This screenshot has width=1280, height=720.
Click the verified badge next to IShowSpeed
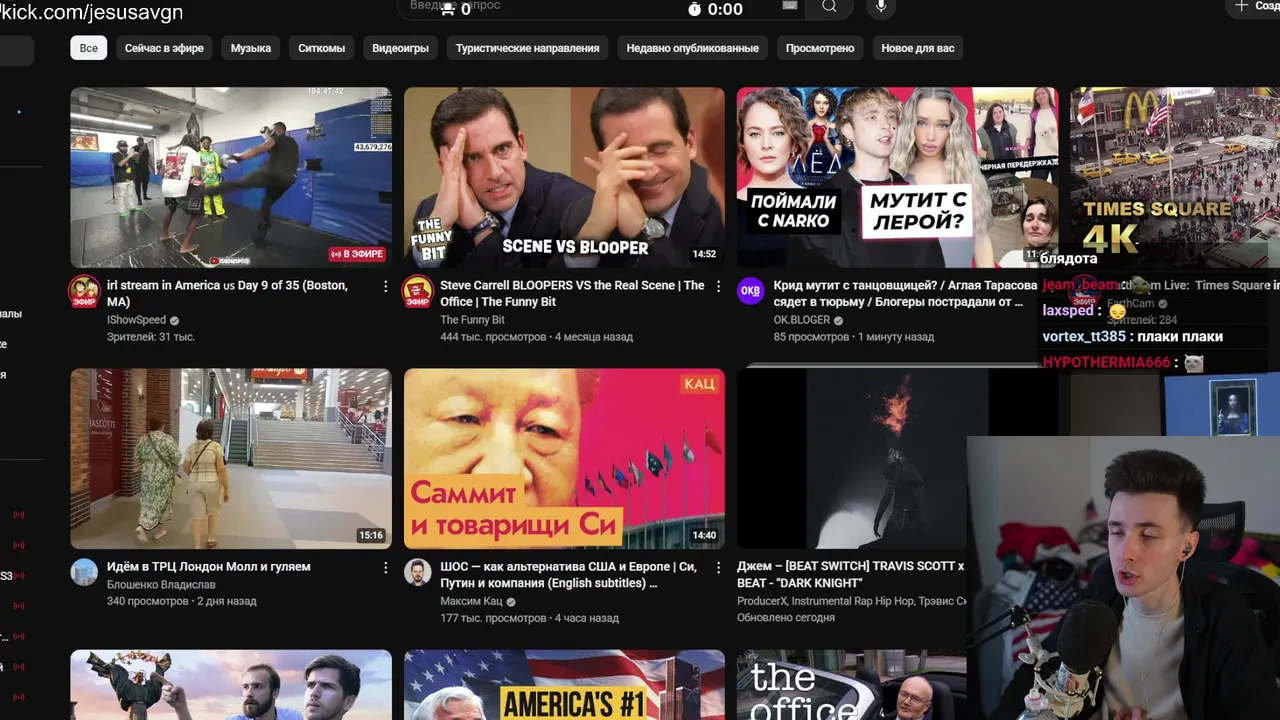(175, 321)
